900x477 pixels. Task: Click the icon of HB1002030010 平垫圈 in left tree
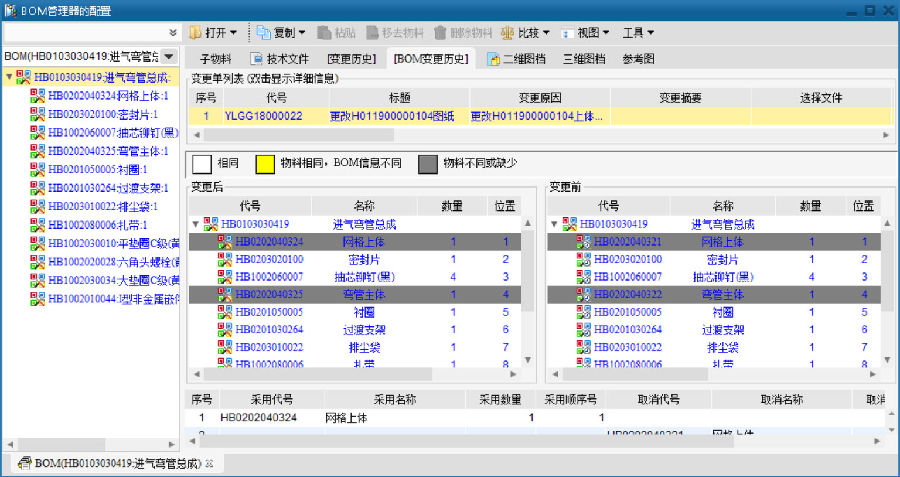[37, 242]
